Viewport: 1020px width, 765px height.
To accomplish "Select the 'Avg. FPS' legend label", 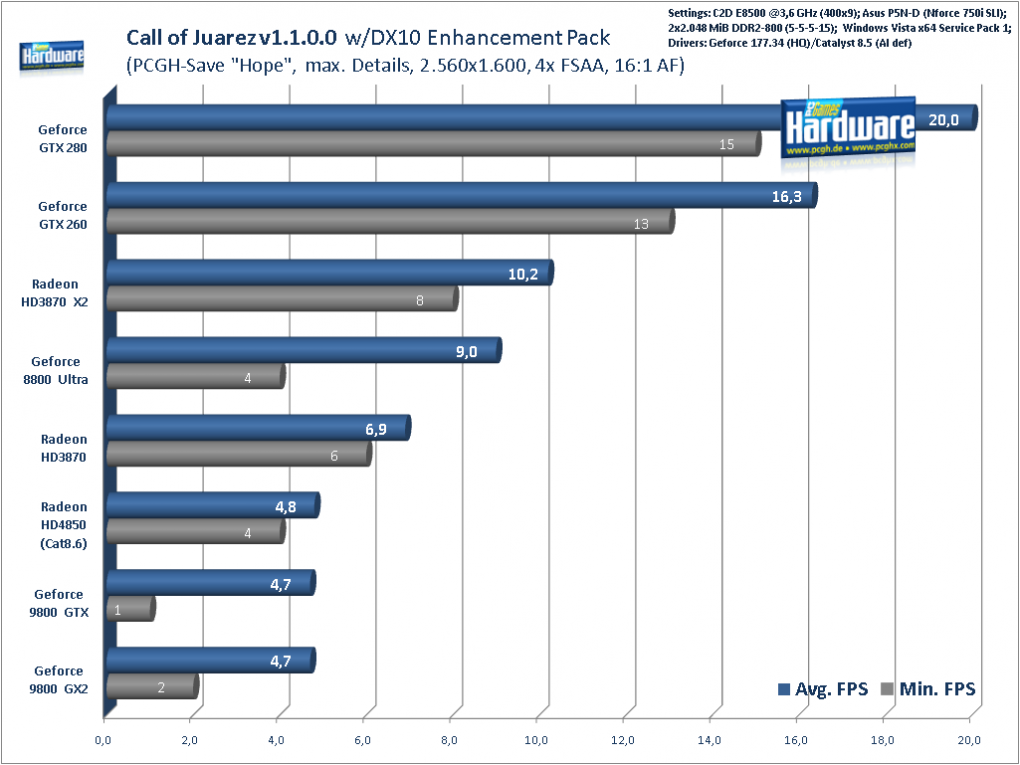I will click(x=831, y=690).
